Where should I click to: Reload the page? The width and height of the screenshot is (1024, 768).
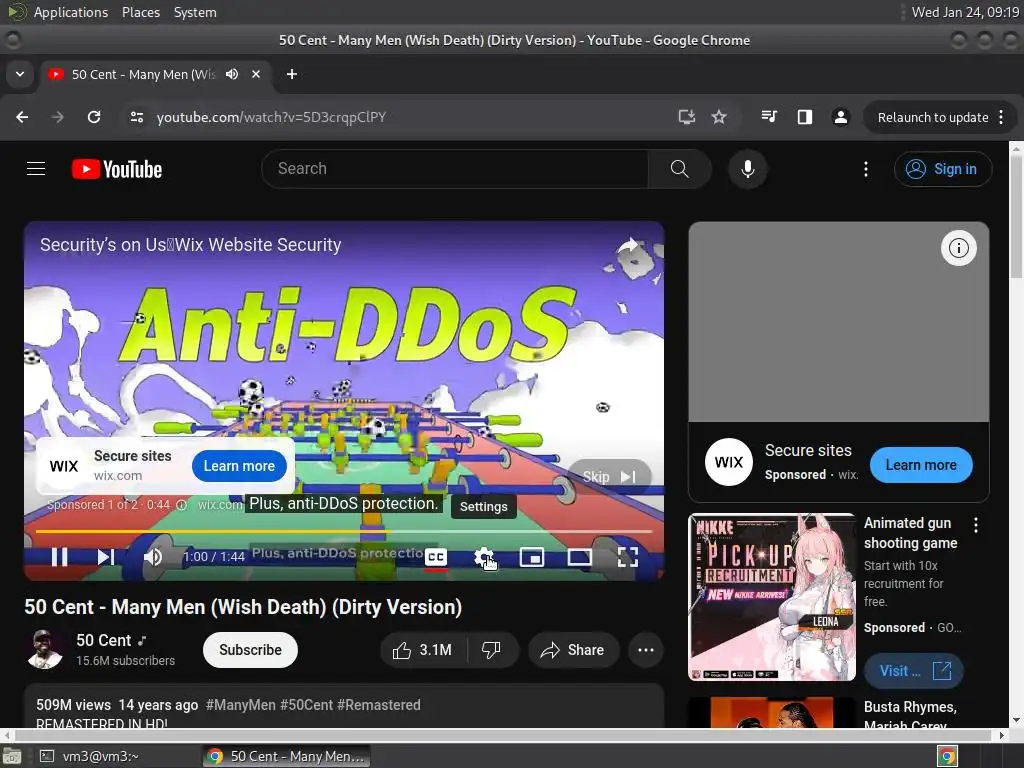(94, 117)
